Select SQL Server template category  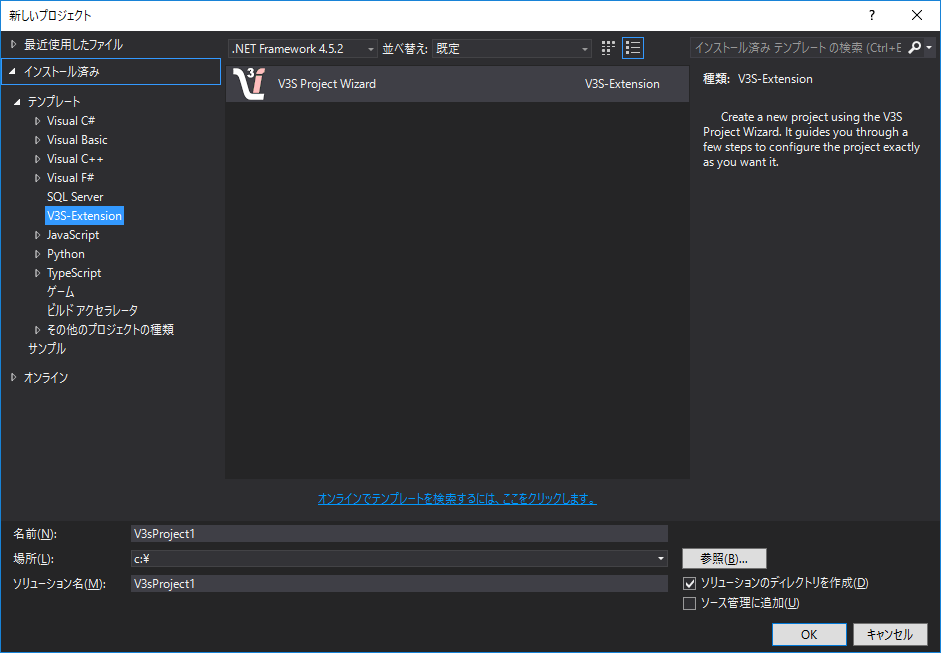(75, 197)
